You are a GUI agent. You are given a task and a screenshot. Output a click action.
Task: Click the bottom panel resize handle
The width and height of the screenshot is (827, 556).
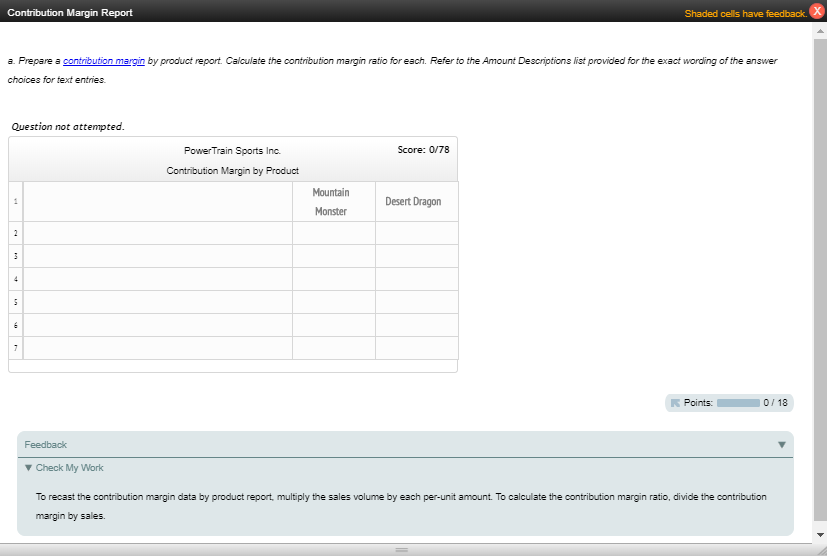coord(402,550)
